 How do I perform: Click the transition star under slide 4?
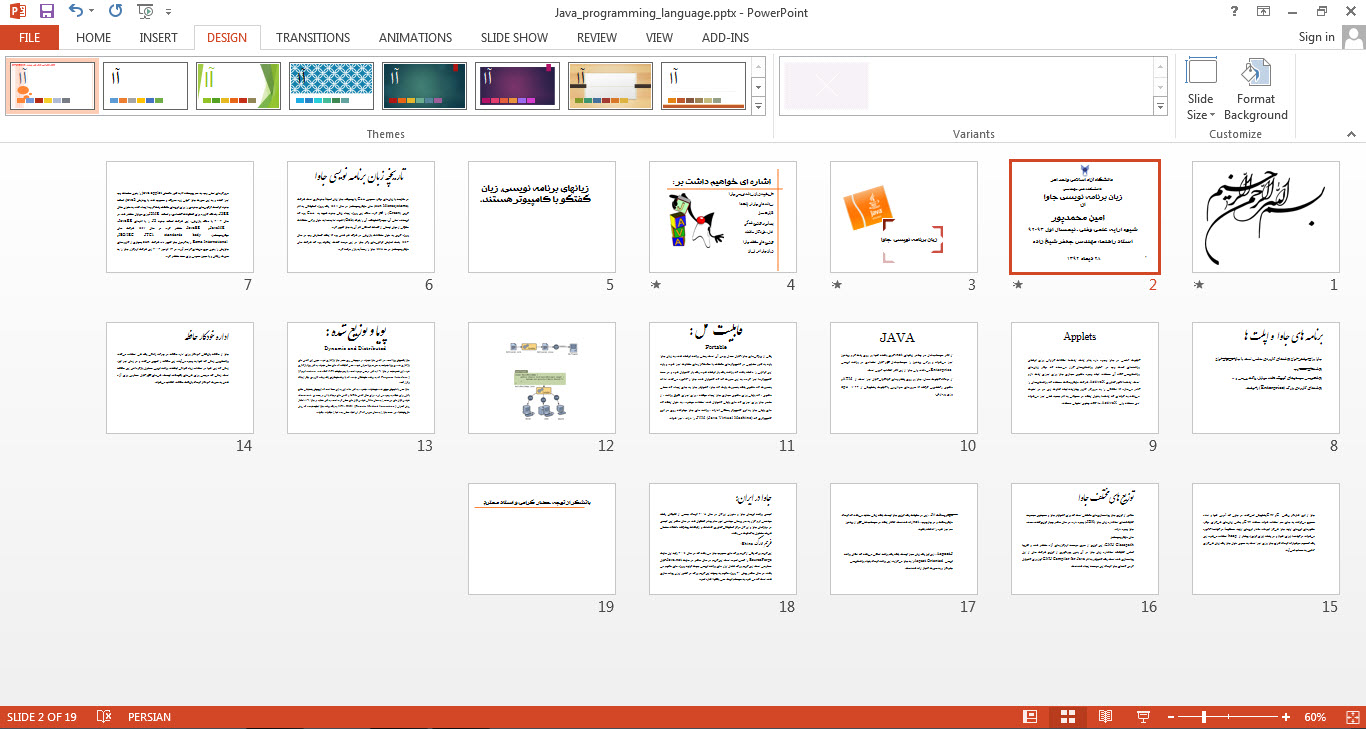coord(656,286)
